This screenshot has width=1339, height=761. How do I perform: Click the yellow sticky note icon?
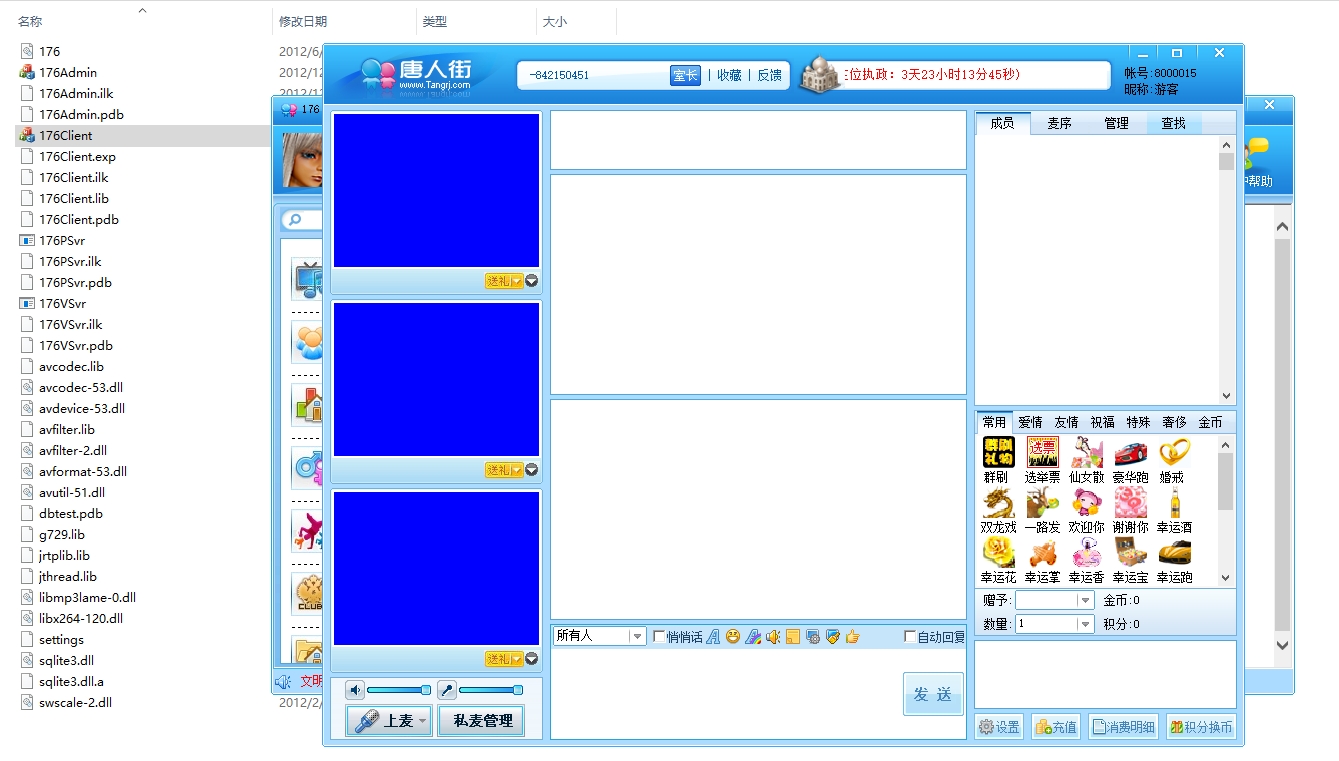click(793, 636)
